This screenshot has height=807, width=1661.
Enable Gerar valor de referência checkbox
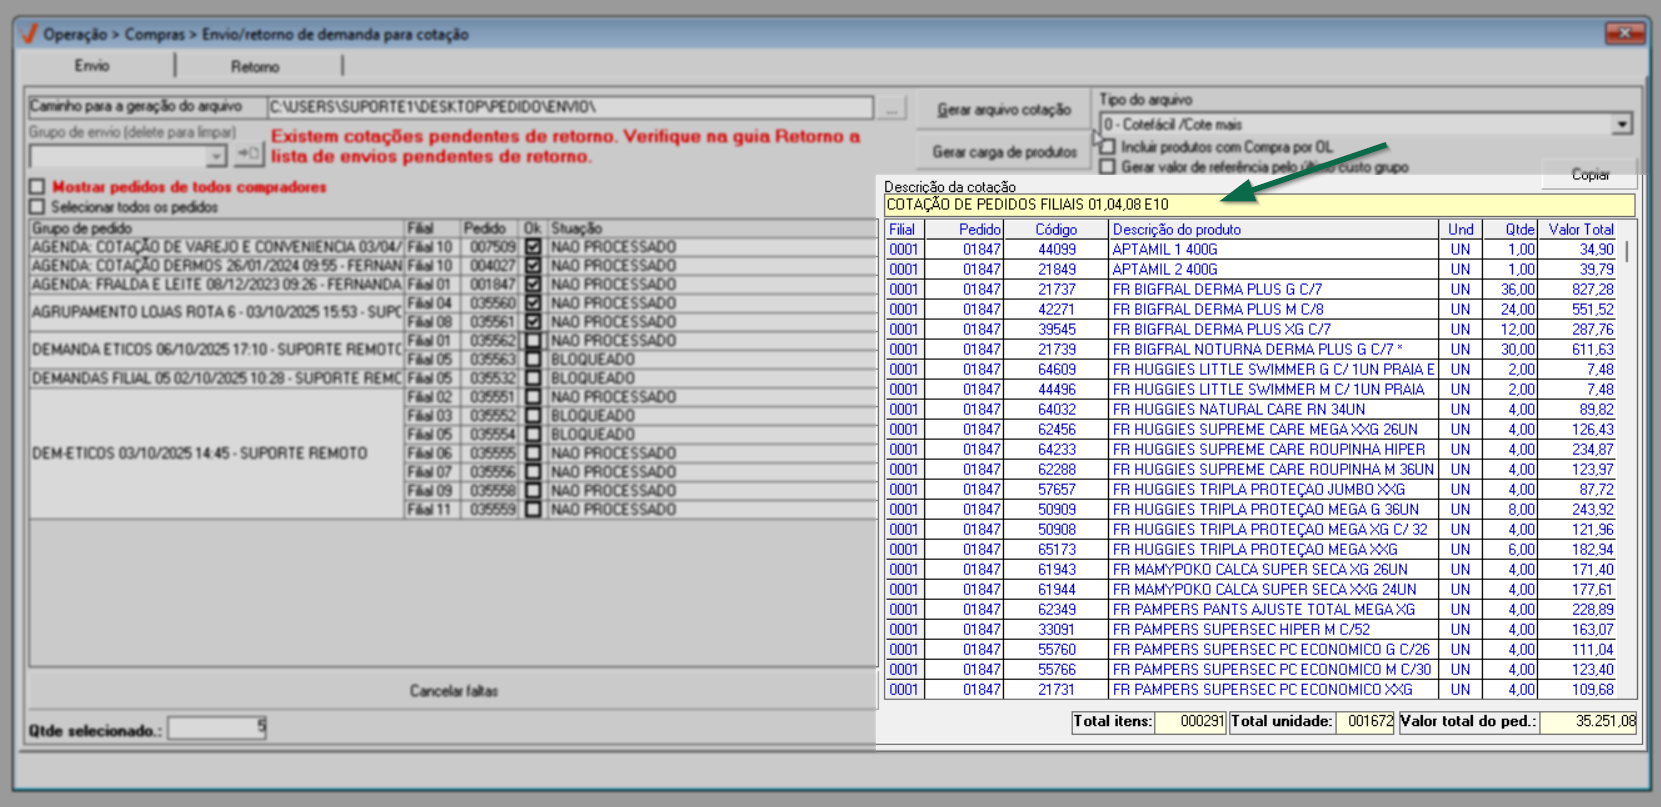click(1108, 167)
